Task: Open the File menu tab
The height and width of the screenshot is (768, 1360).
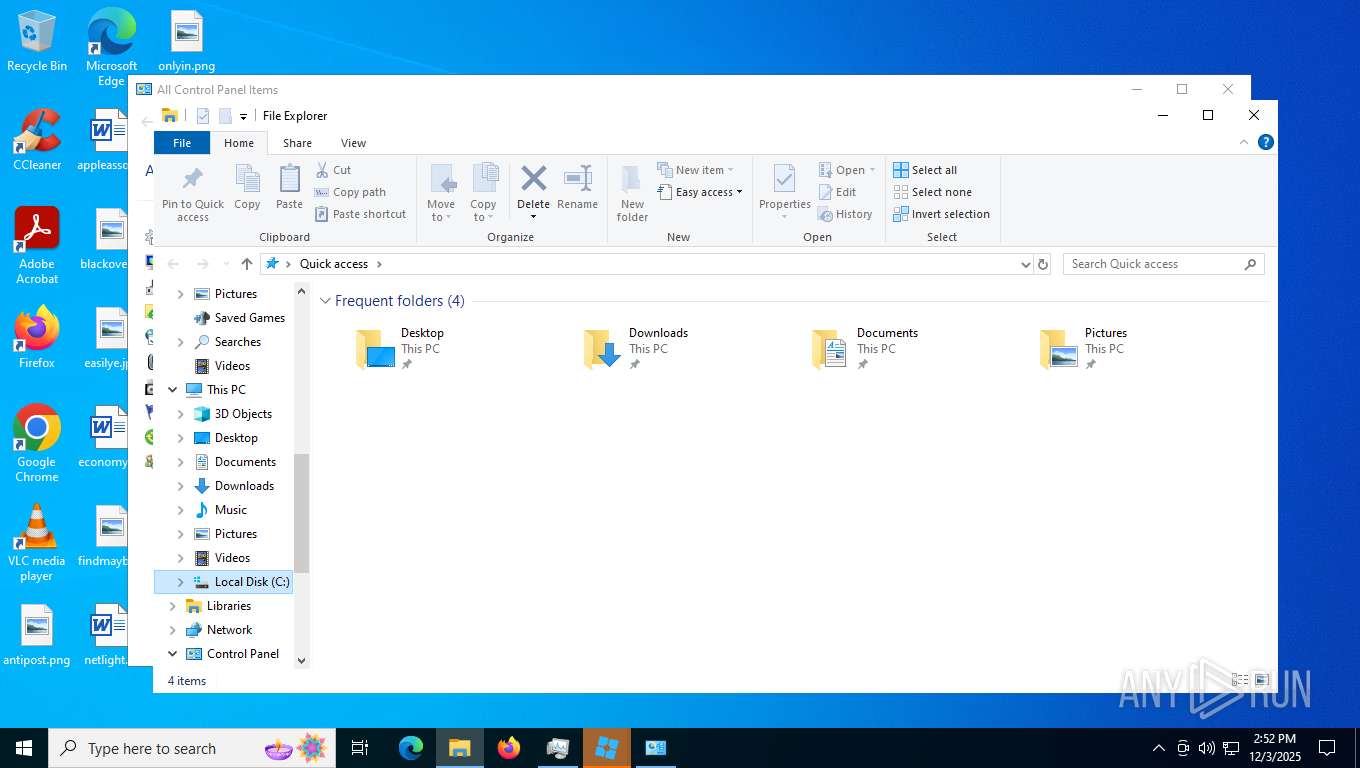Action: [182, 143]
